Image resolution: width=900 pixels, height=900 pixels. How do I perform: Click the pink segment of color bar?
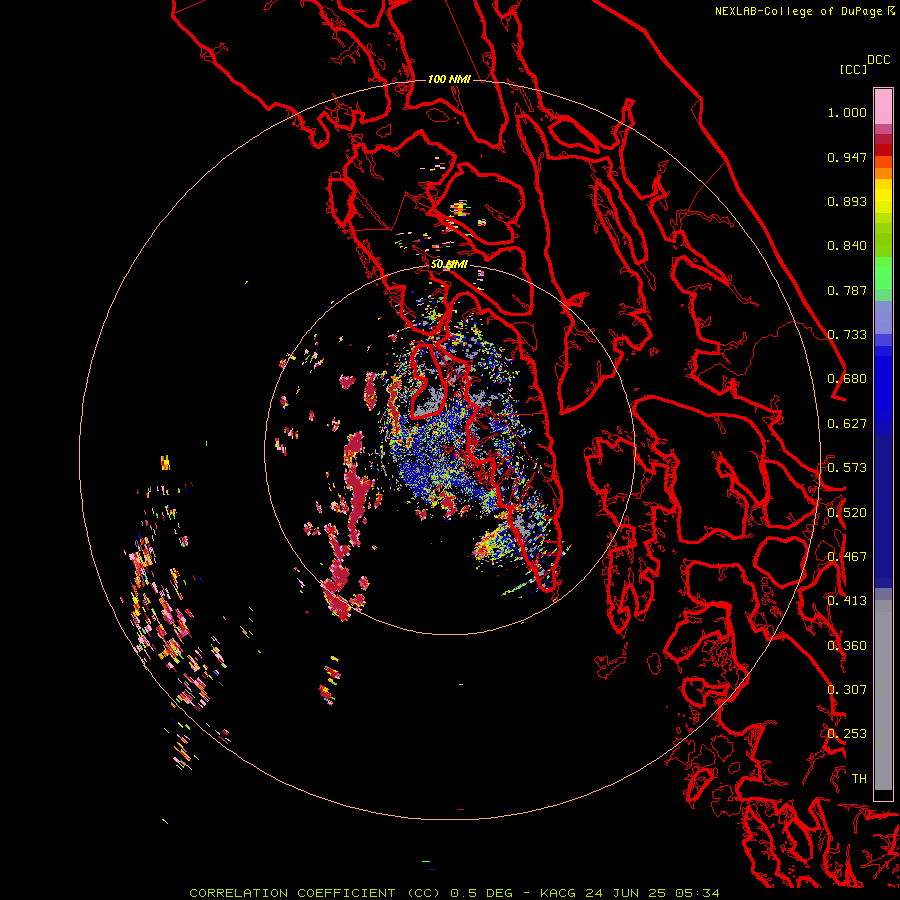coord(883,107)
